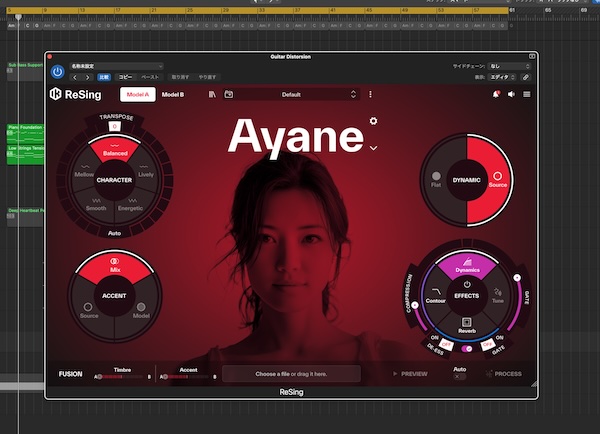Screen dimensions: 600x434
Task: Click the Compression slider handle
Action: click(x=415, y=305)
